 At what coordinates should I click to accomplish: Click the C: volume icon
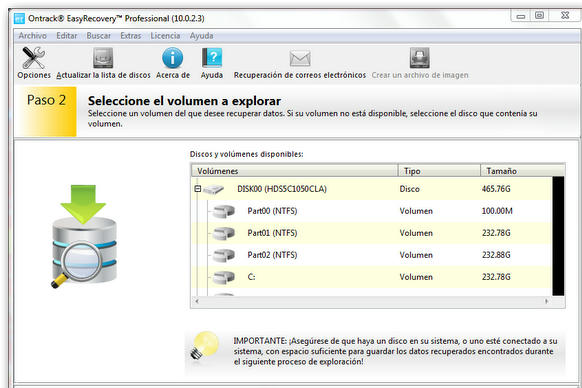223,277
